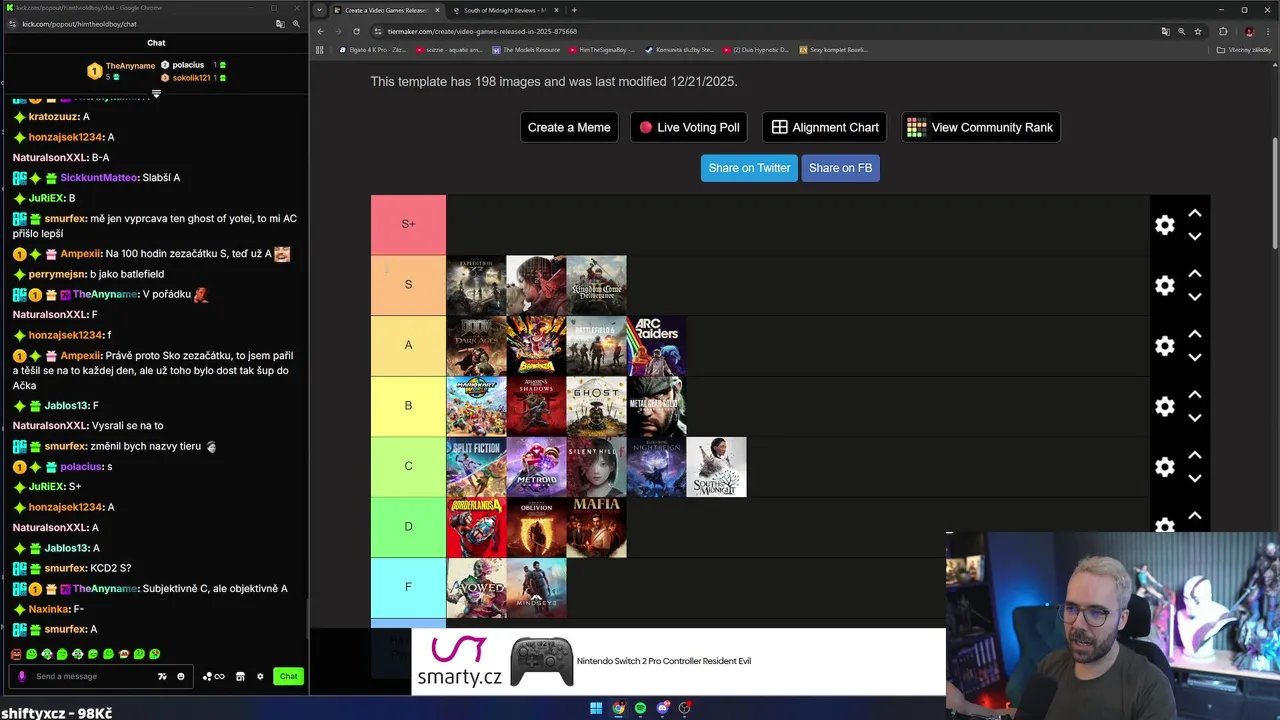Click the Nintendo Switch 2 Pro Controller ad
The height and width of the screenshot is (720, 1280).
point(678,661)
